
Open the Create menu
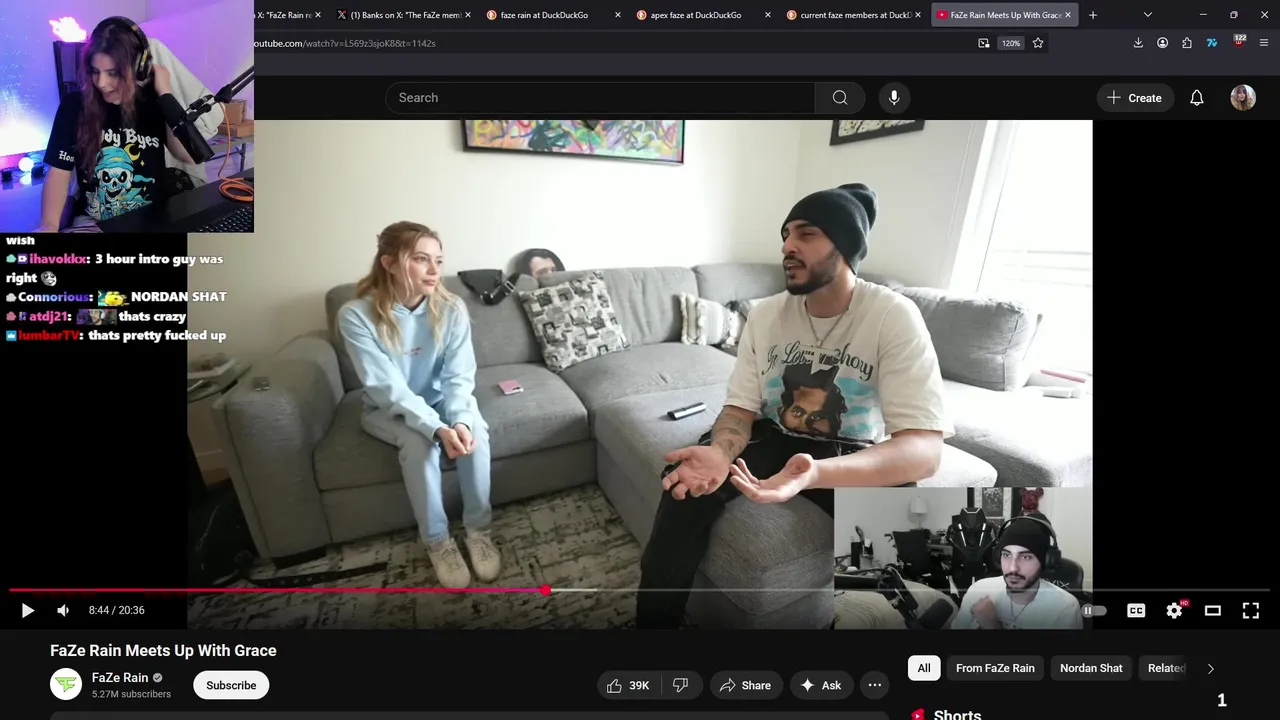click(1134, 97)
